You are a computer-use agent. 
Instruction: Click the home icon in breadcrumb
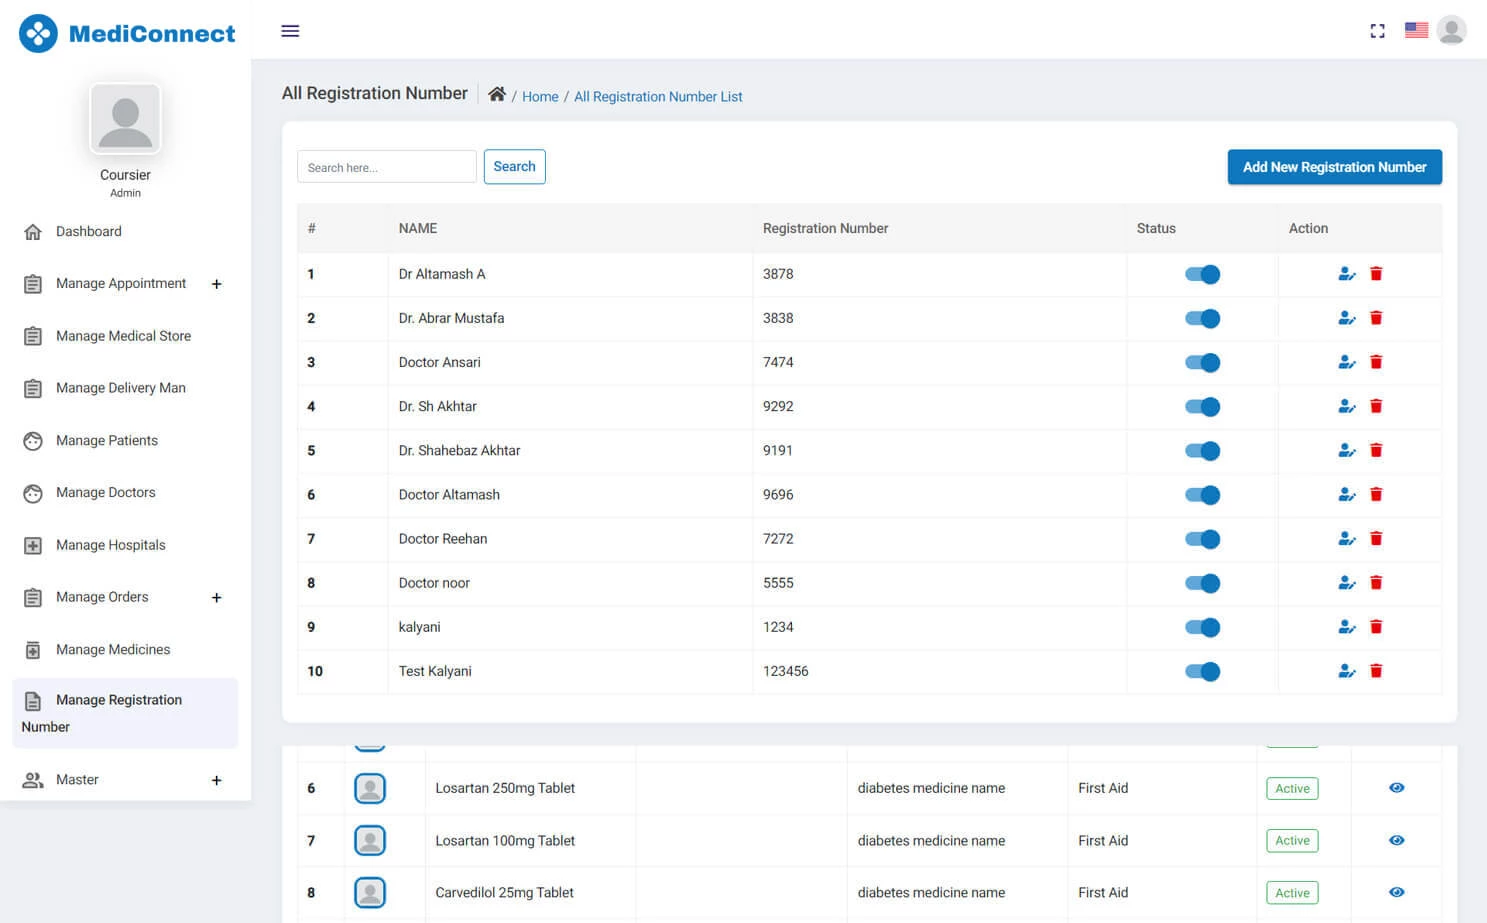(x=496, y=94)
